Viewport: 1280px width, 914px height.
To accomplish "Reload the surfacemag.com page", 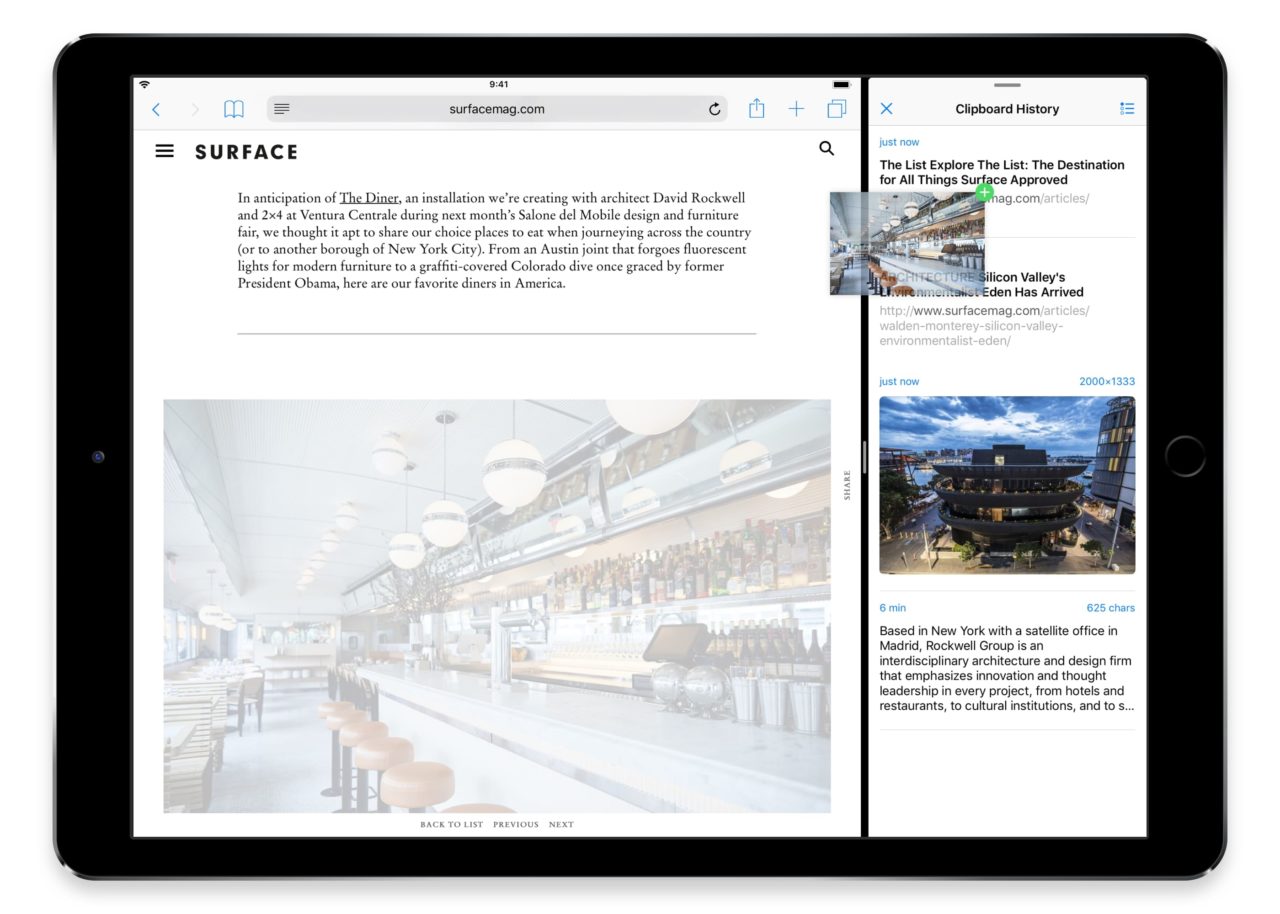I will (x=714, y=110).
